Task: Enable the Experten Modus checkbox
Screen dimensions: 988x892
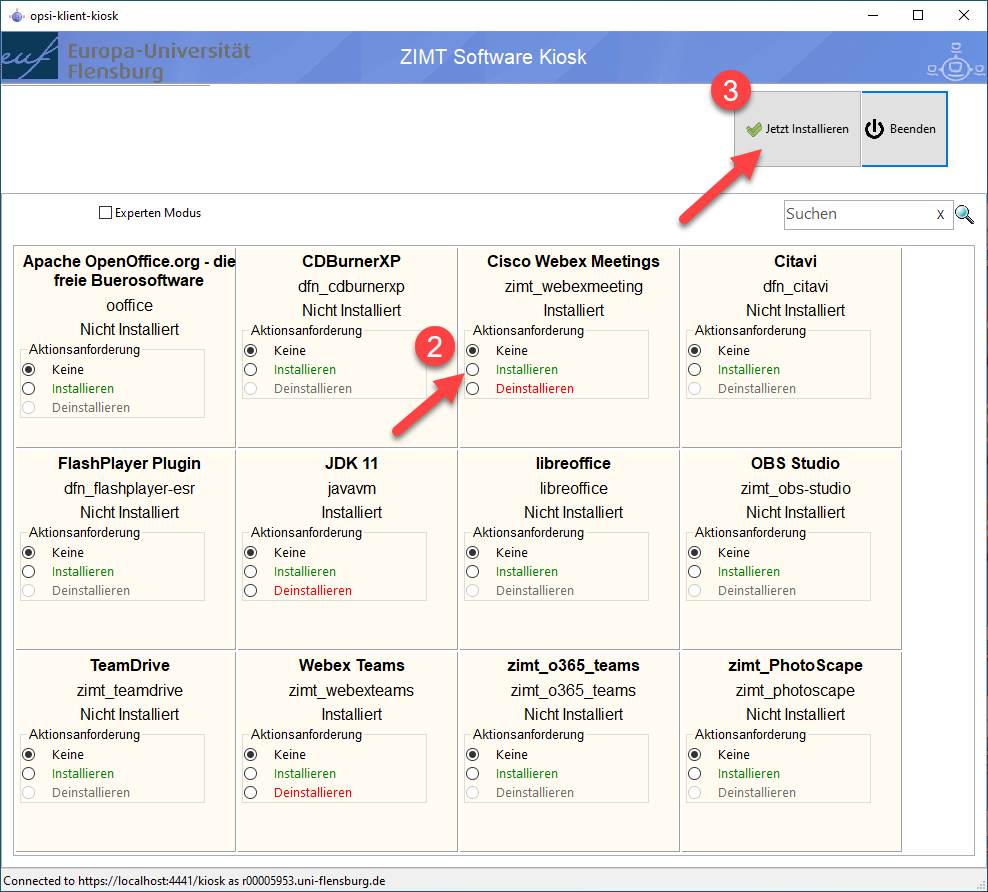Action: [x=105, y=213]
